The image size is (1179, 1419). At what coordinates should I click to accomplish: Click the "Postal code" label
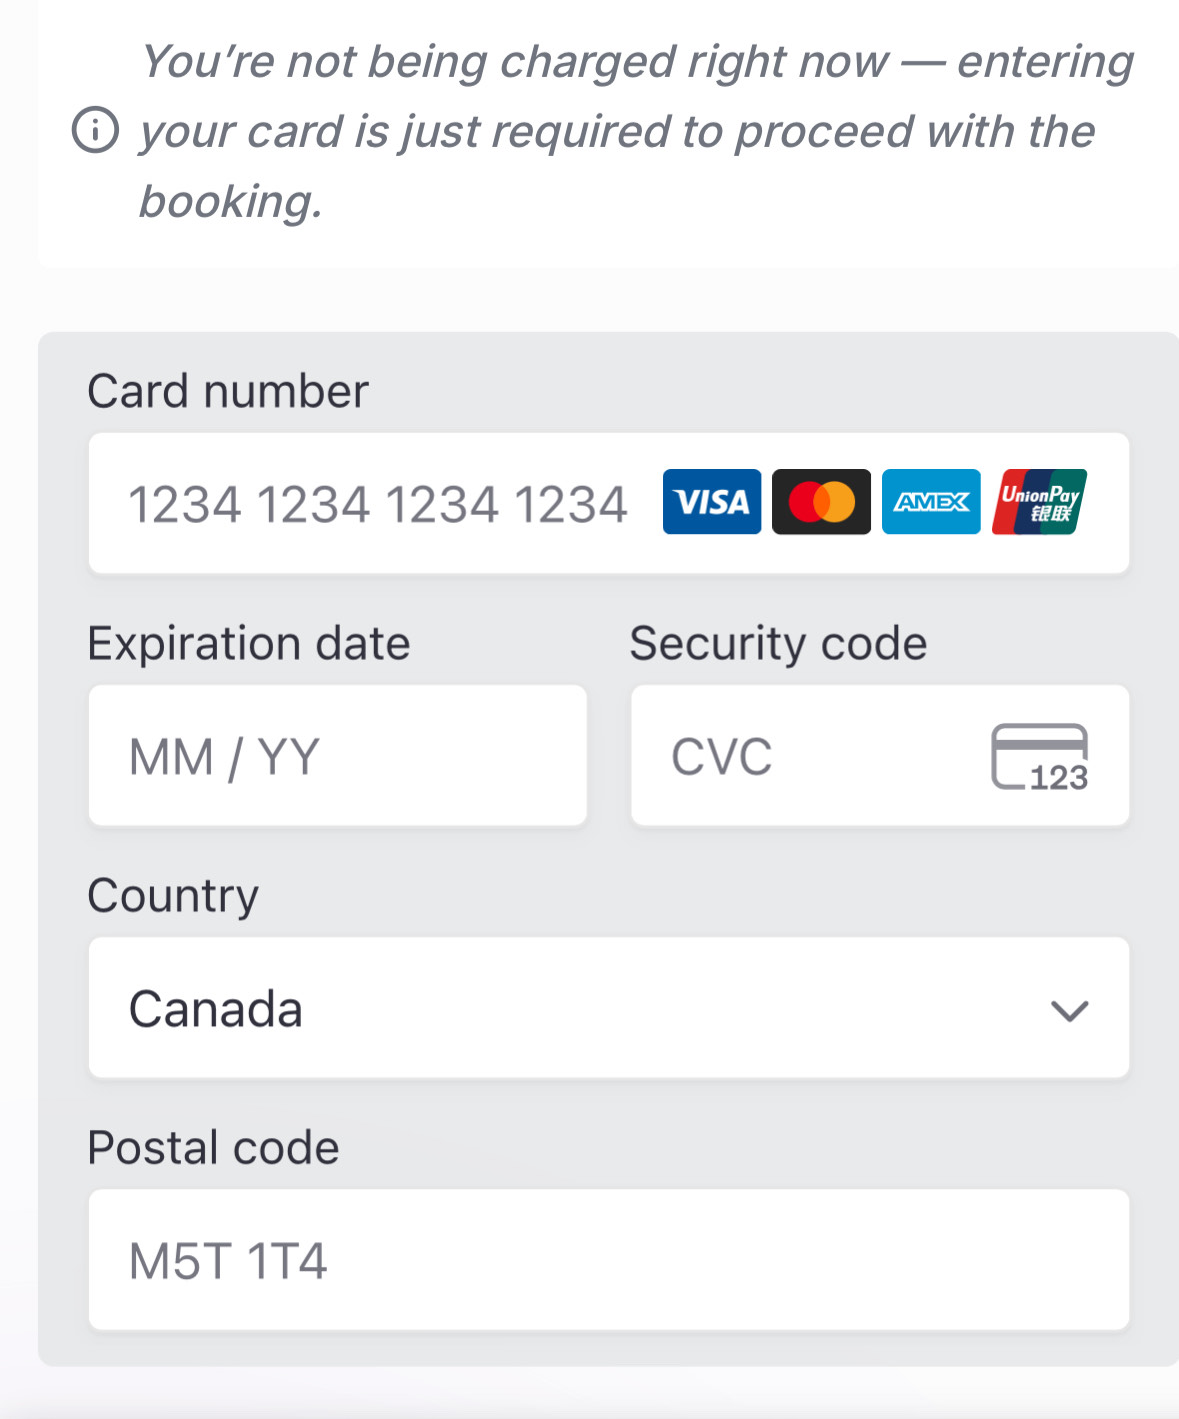tap(213, 1147)
